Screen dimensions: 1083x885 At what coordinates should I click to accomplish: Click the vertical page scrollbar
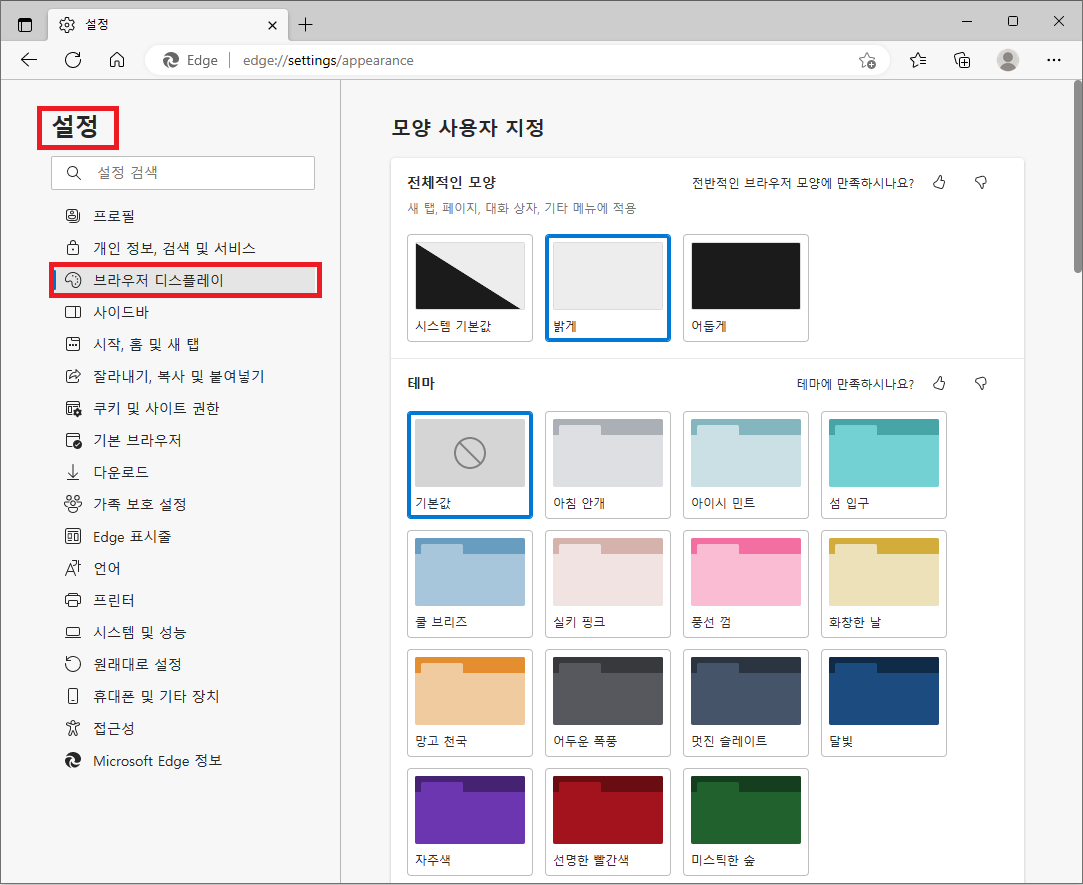1077,177
